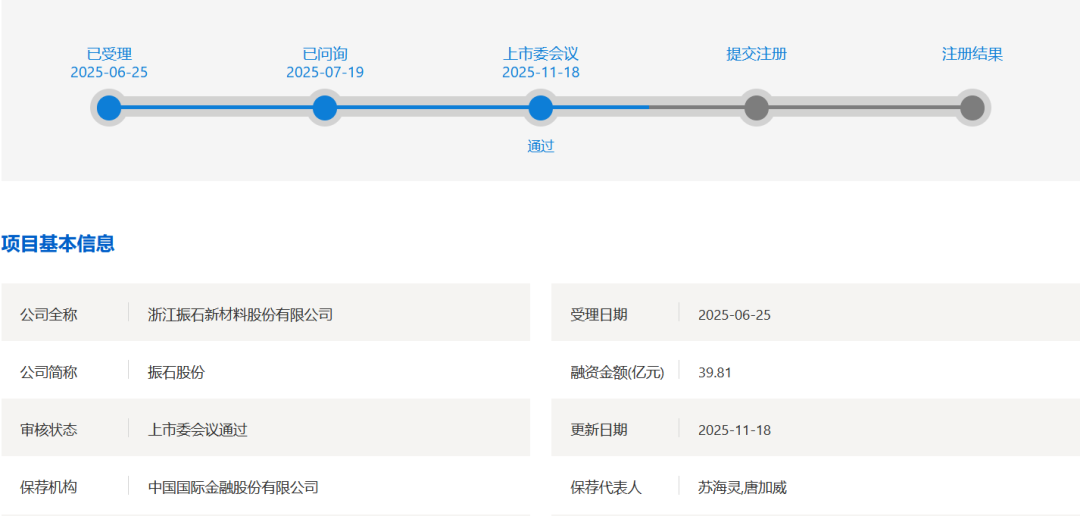This screenshot has height=516, width=1080.
Task: Click the 项目基本信息 section heading
Action: pos(58,243)
